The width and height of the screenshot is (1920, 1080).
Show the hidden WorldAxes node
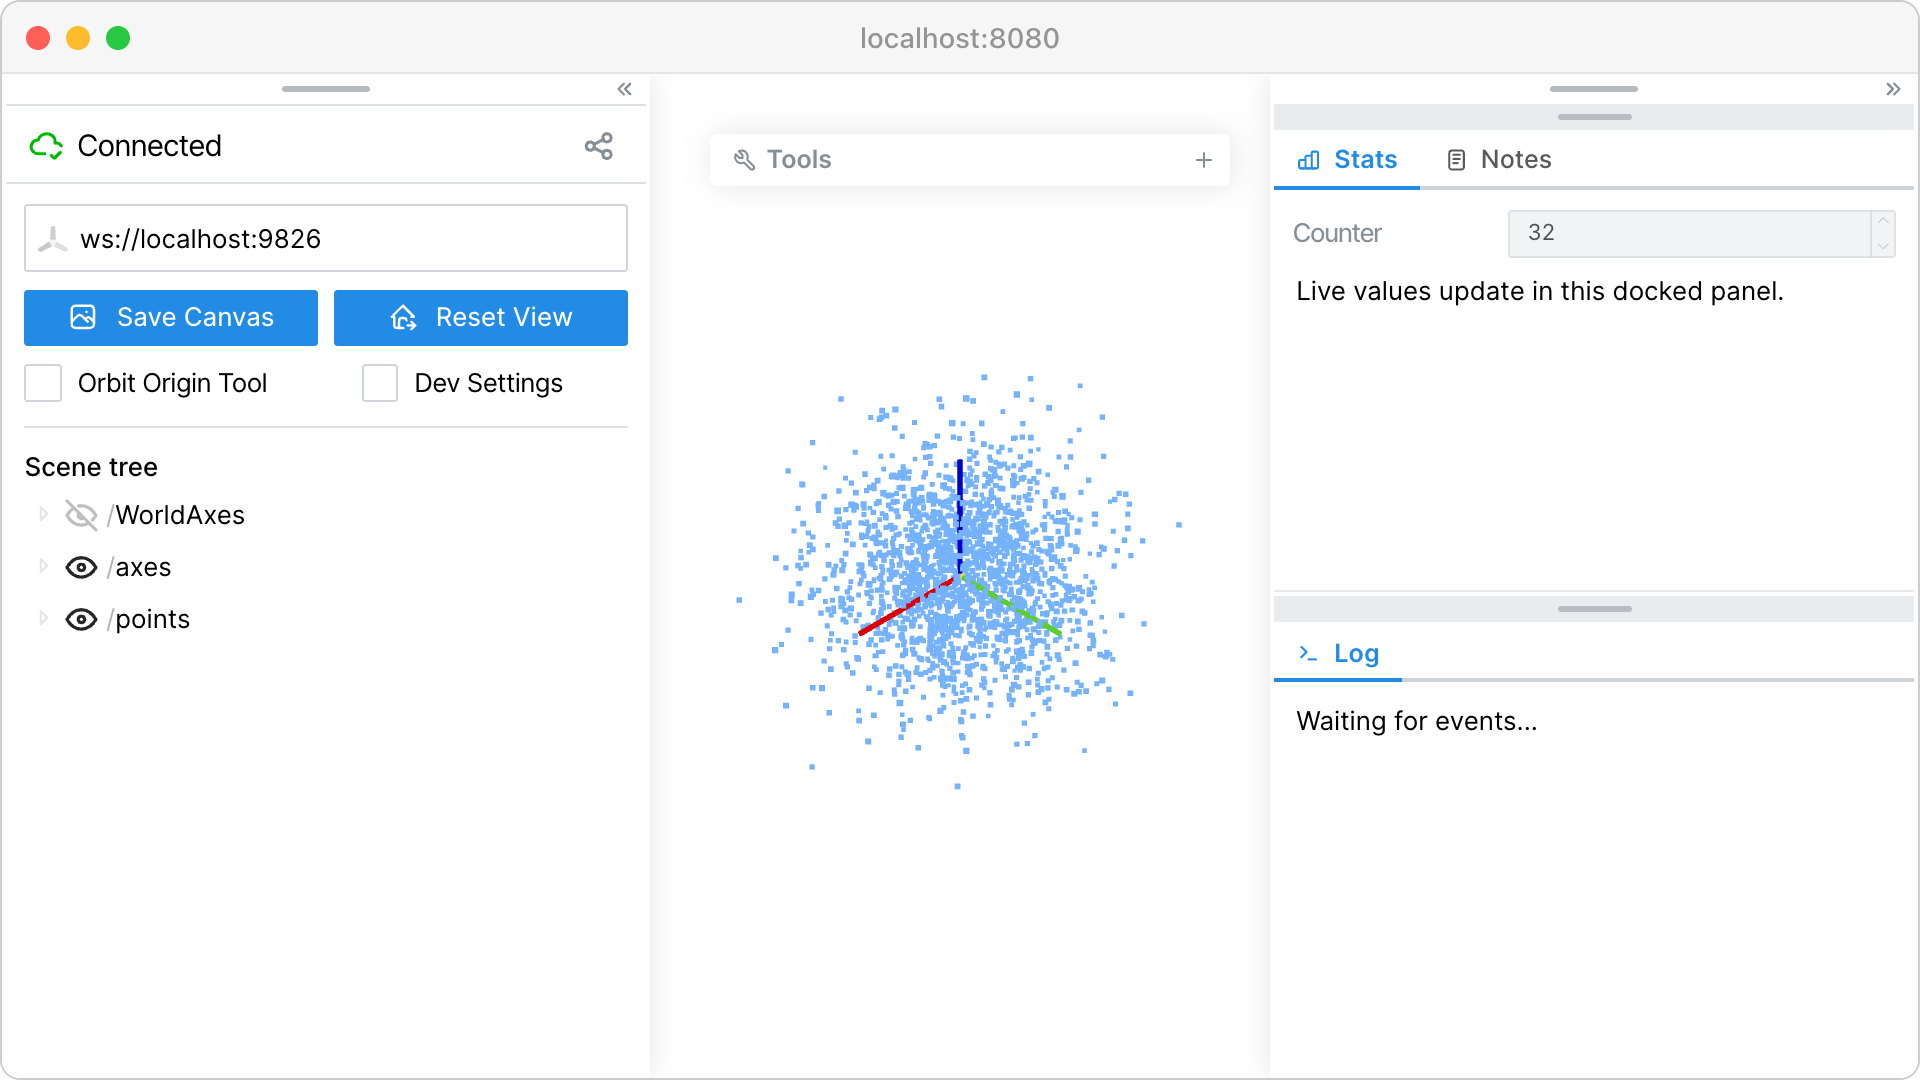pos(81,515)
